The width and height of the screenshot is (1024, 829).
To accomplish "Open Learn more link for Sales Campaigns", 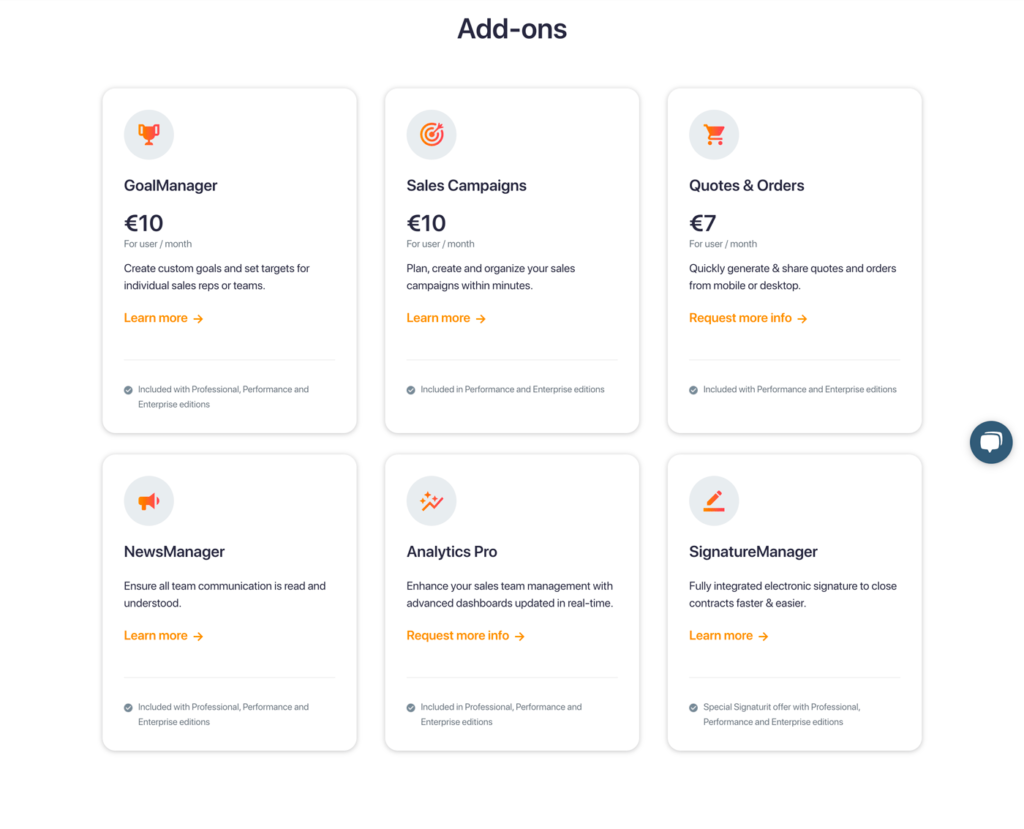I will [x=446, y=318].
